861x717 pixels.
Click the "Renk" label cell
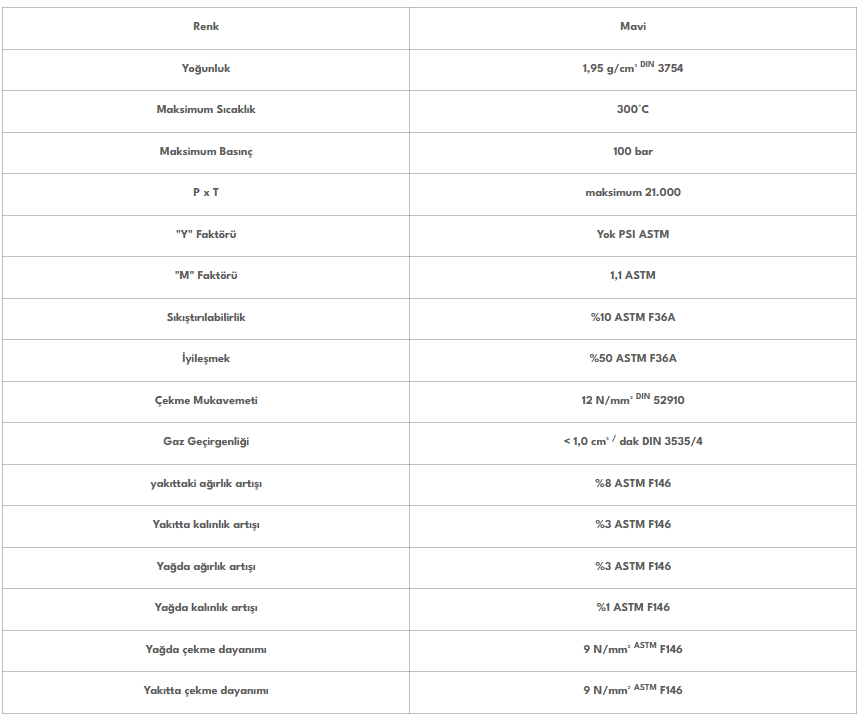tap(206, 27)
